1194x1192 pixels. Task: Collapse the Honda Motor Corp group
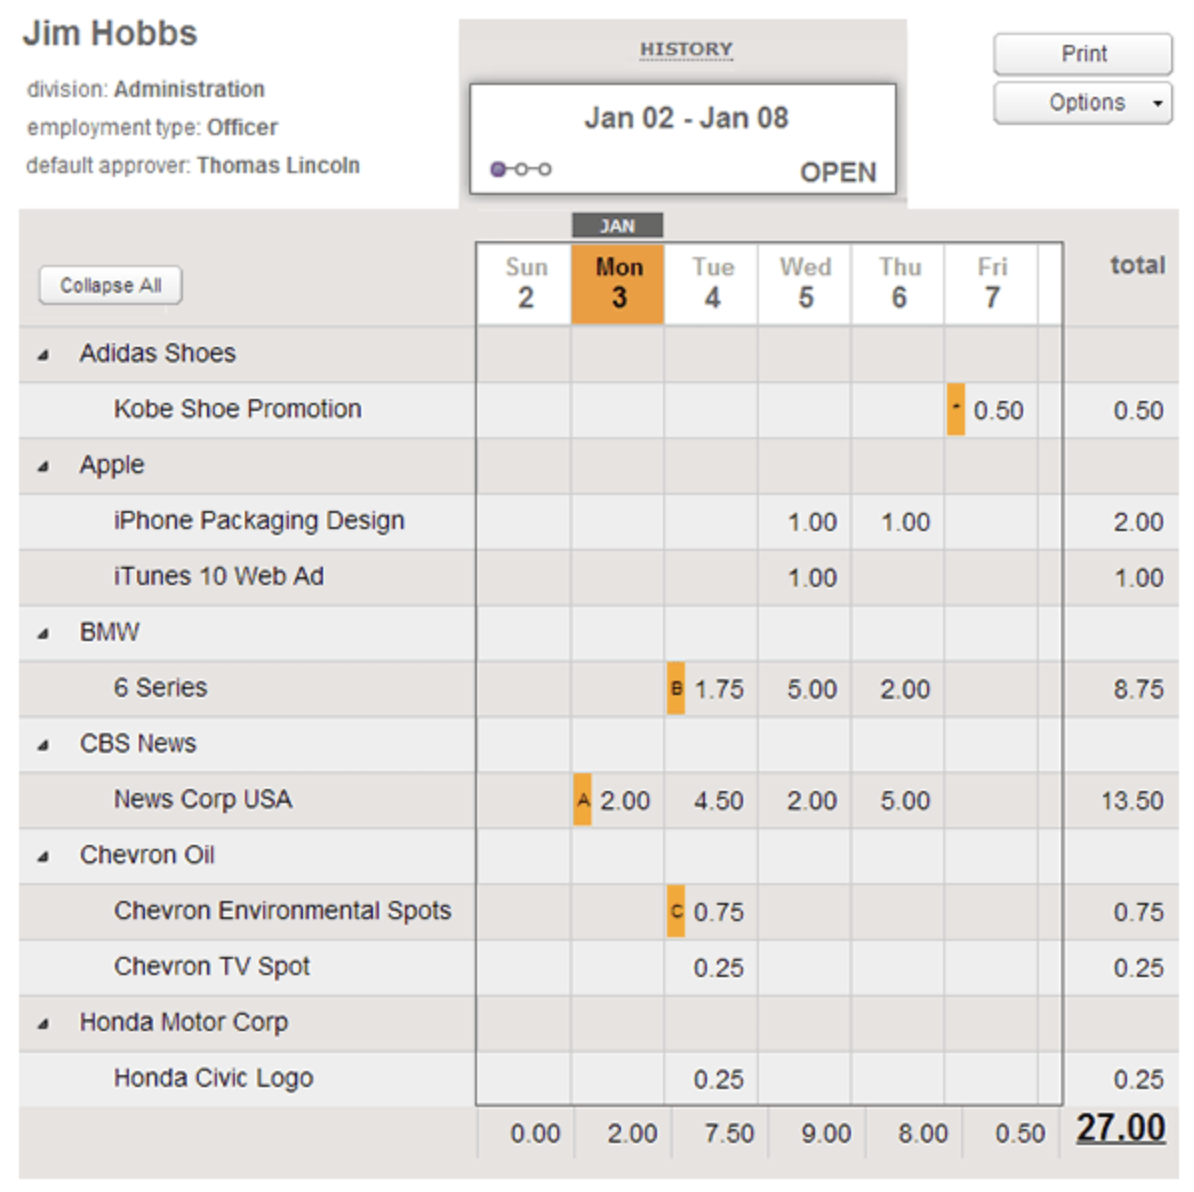(43, 1023)
